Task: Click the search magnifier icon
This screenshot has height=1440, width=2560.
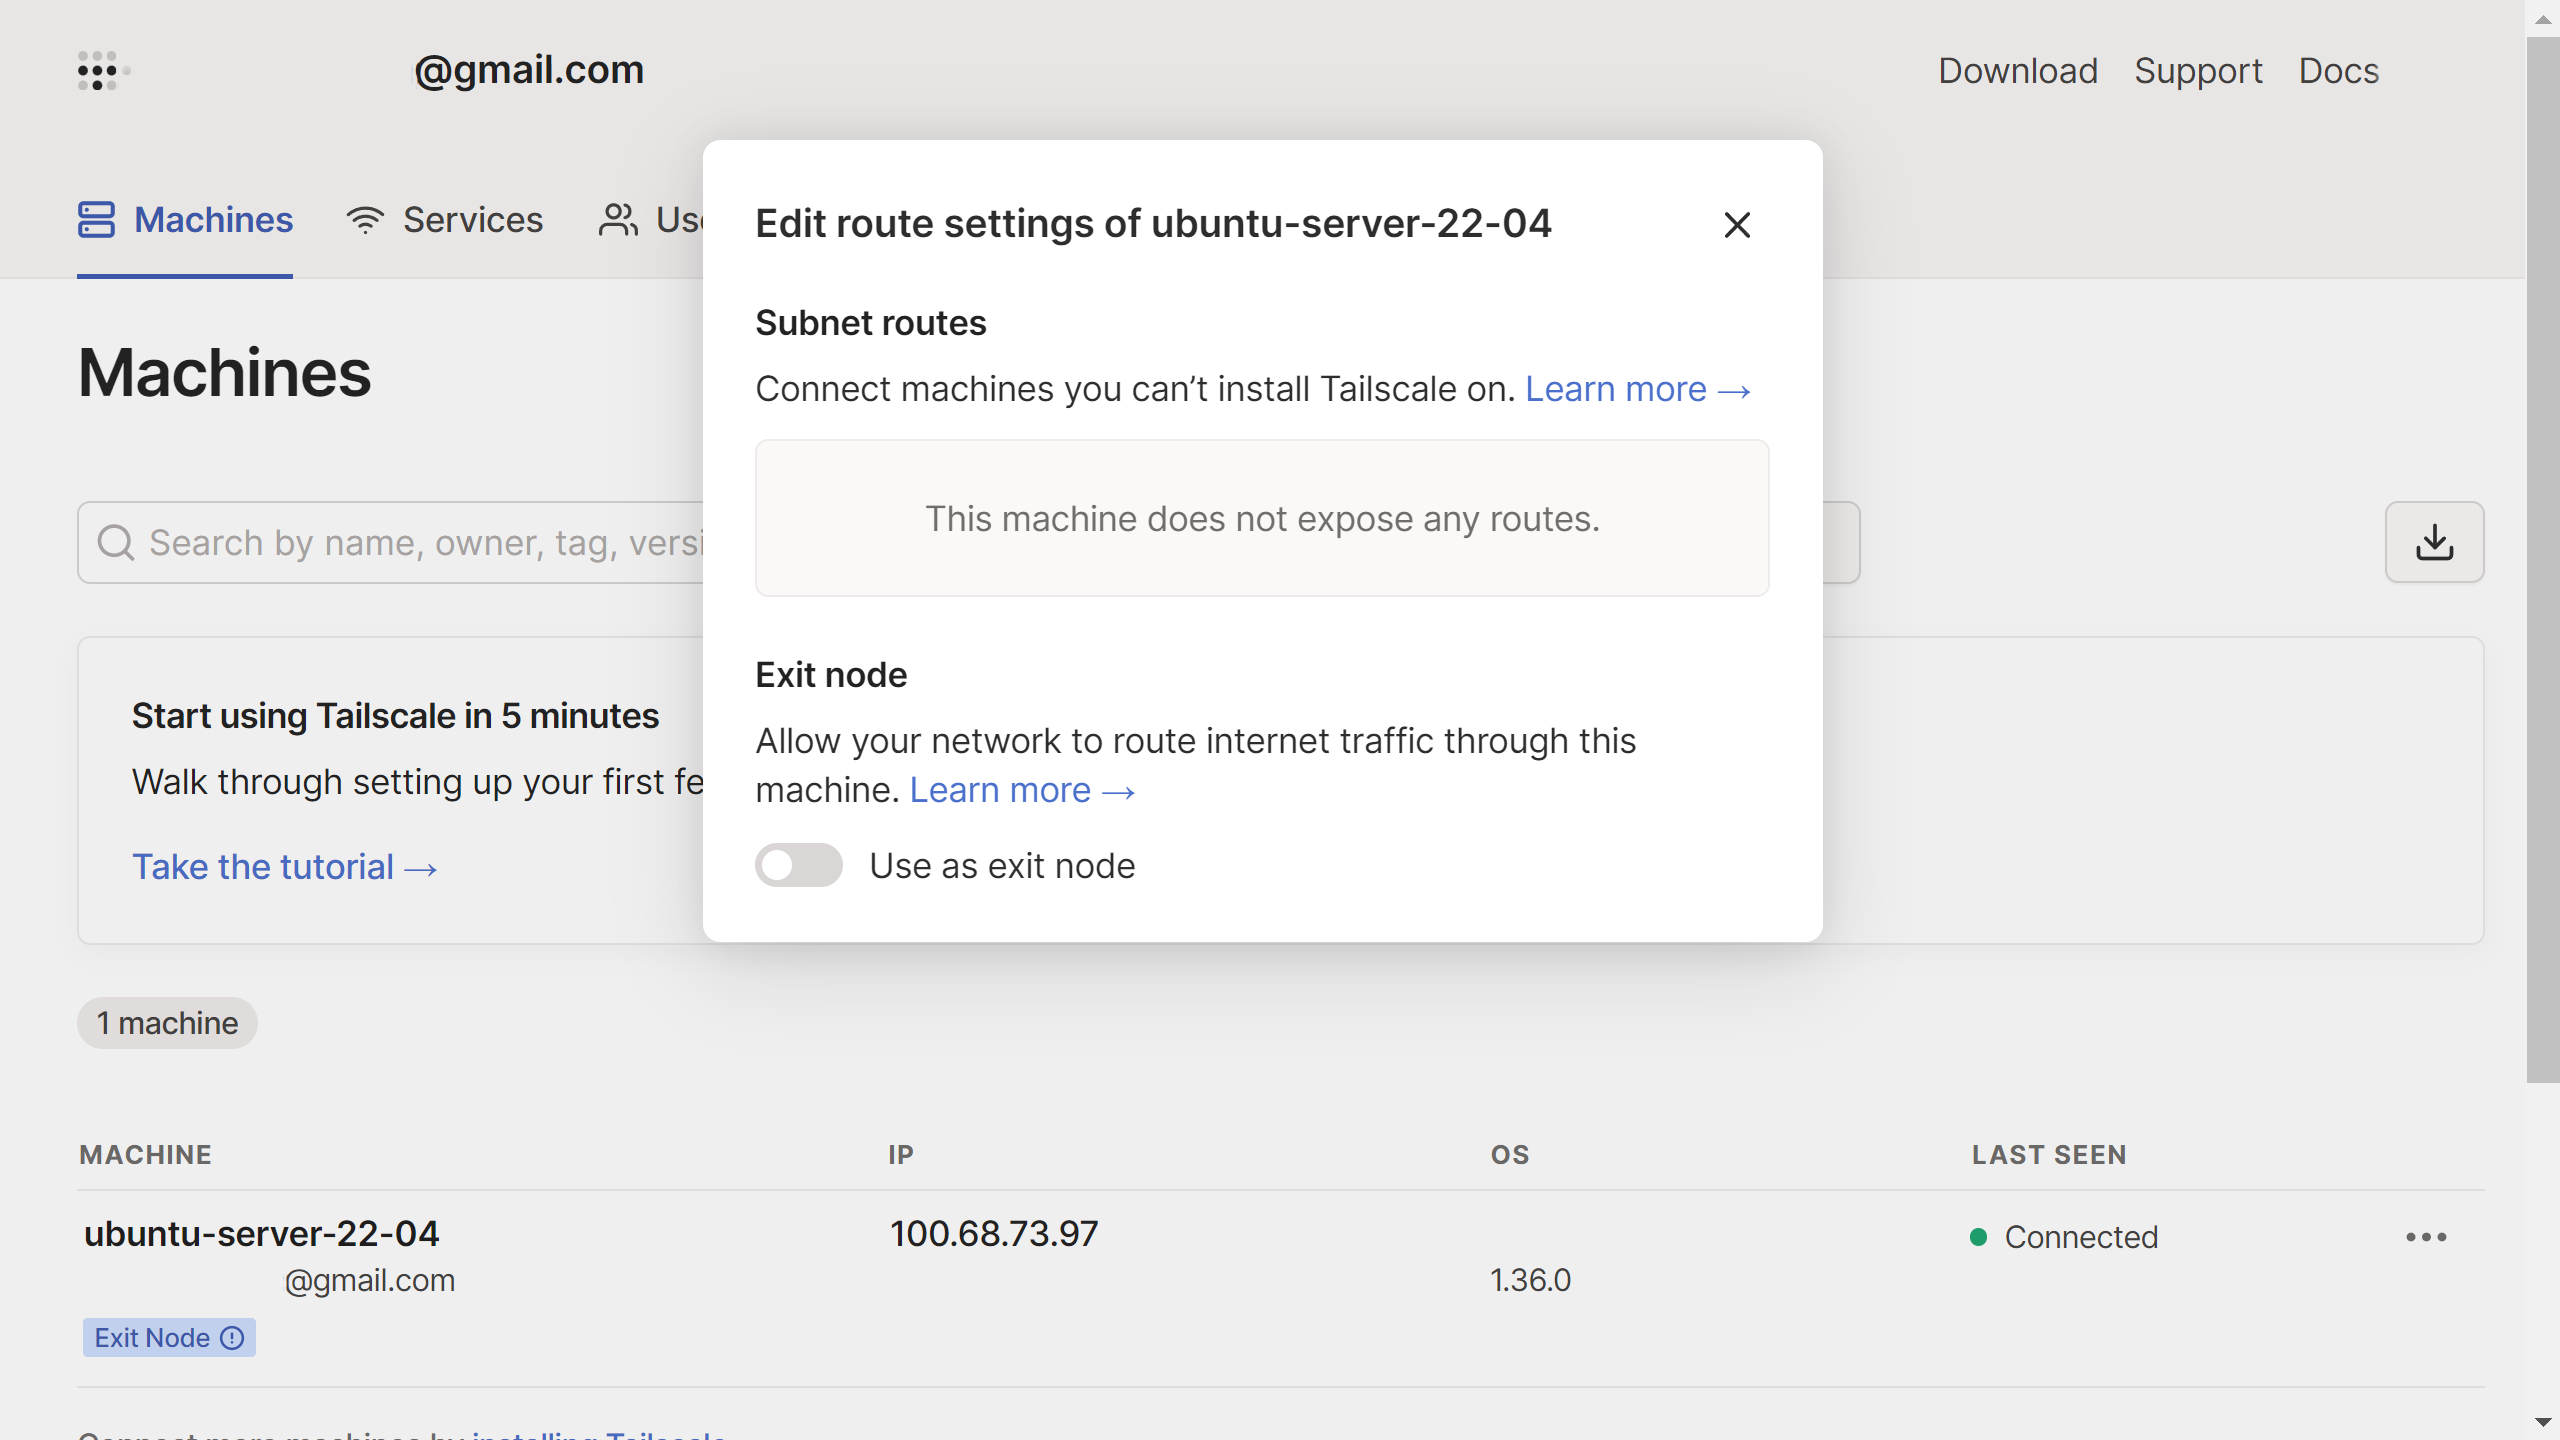Action: point(116,543)
